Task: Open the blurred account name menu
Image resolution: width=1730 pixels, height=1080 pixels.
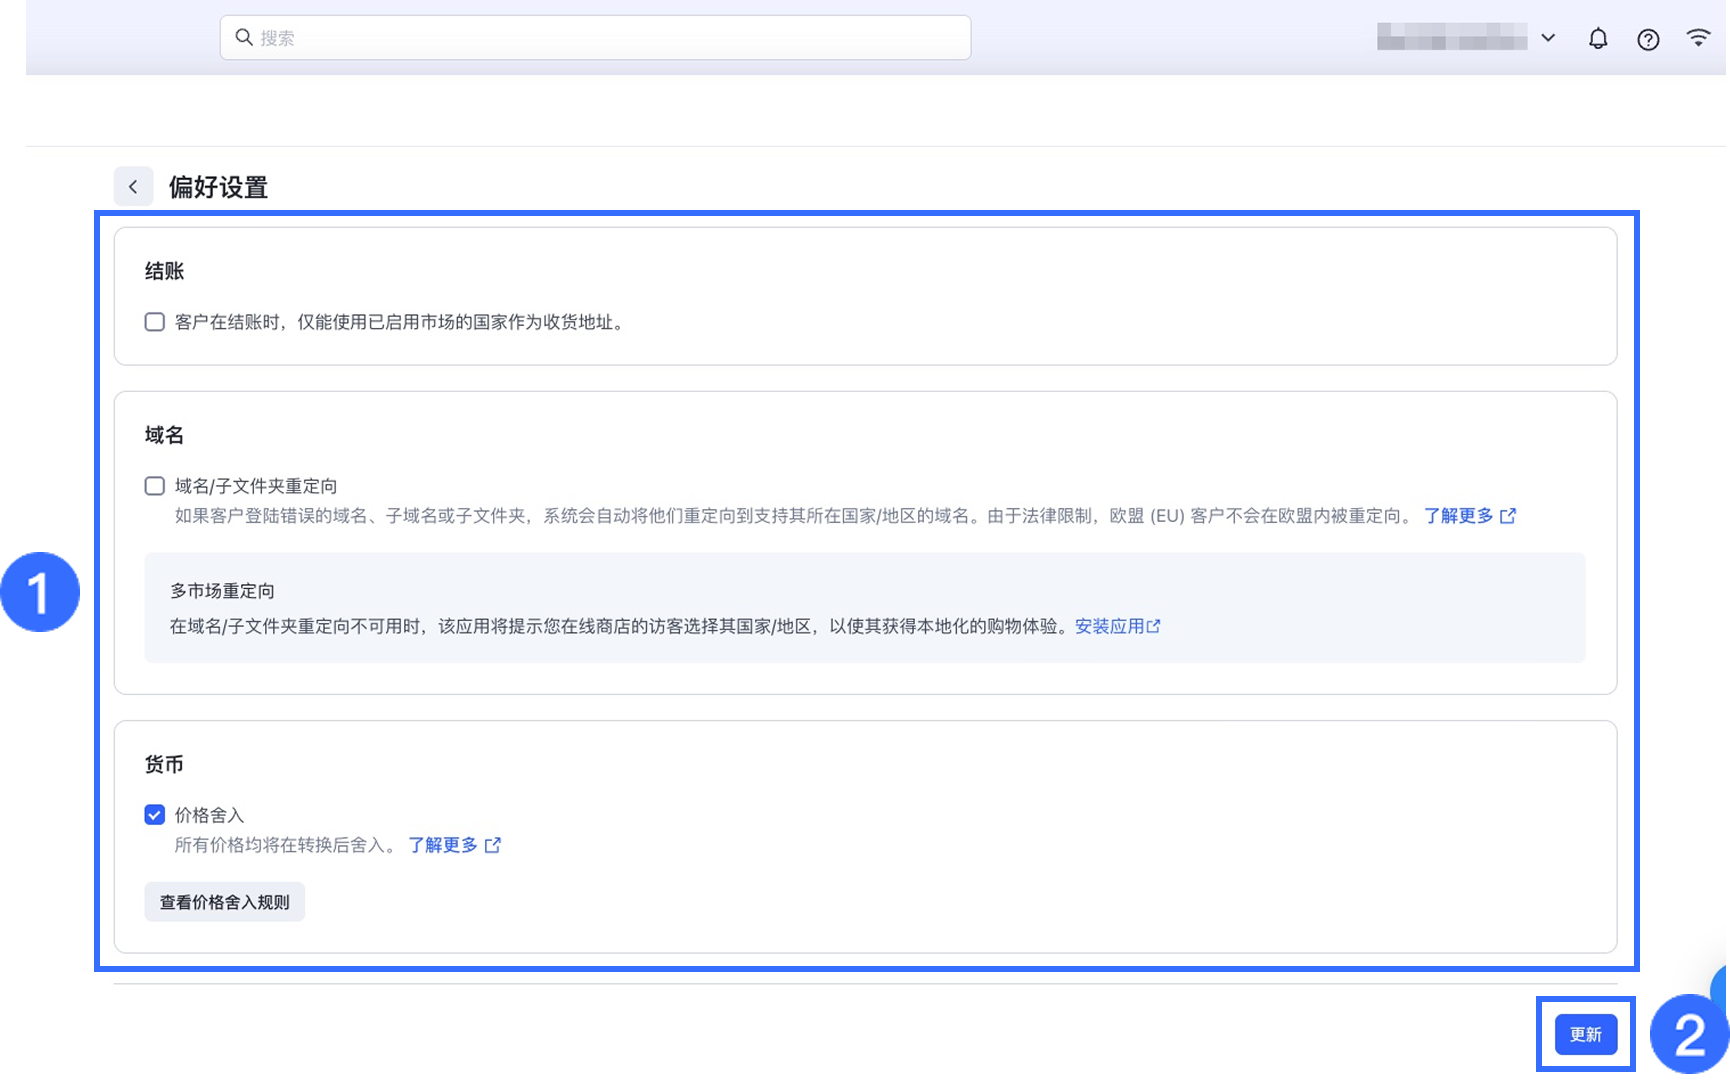Action: tap(1451, 38)
